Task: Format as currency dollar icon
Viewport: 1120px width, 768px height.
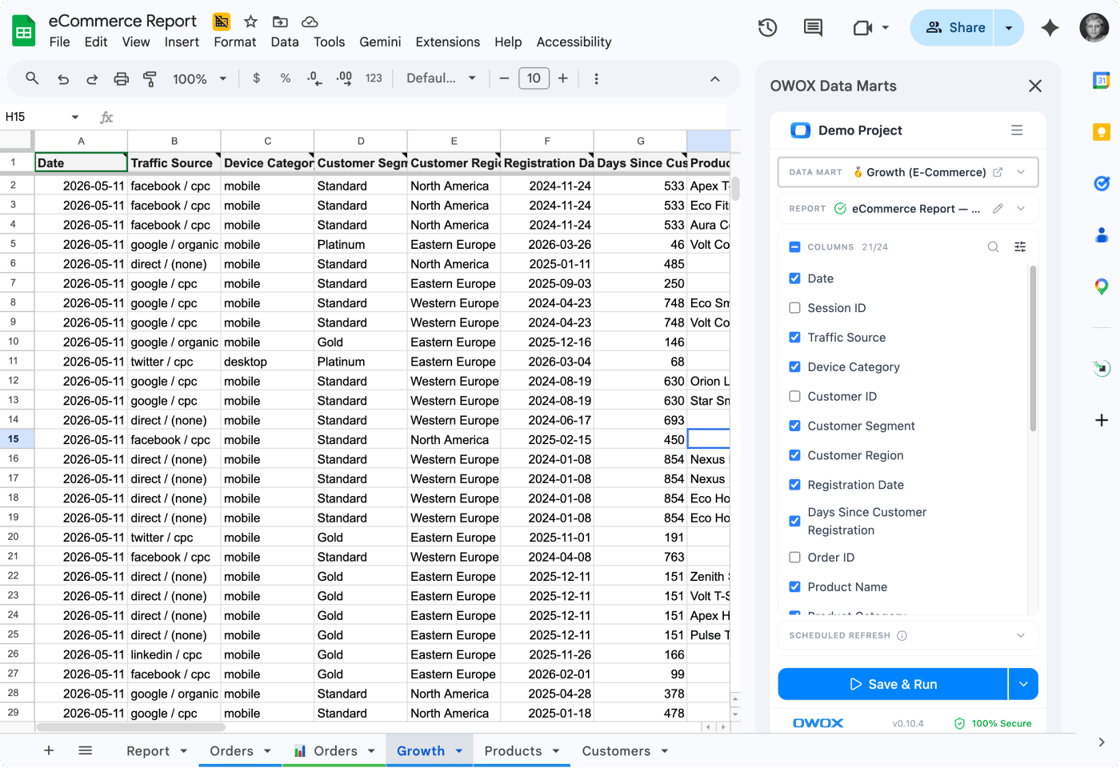Action: [256, 79]
